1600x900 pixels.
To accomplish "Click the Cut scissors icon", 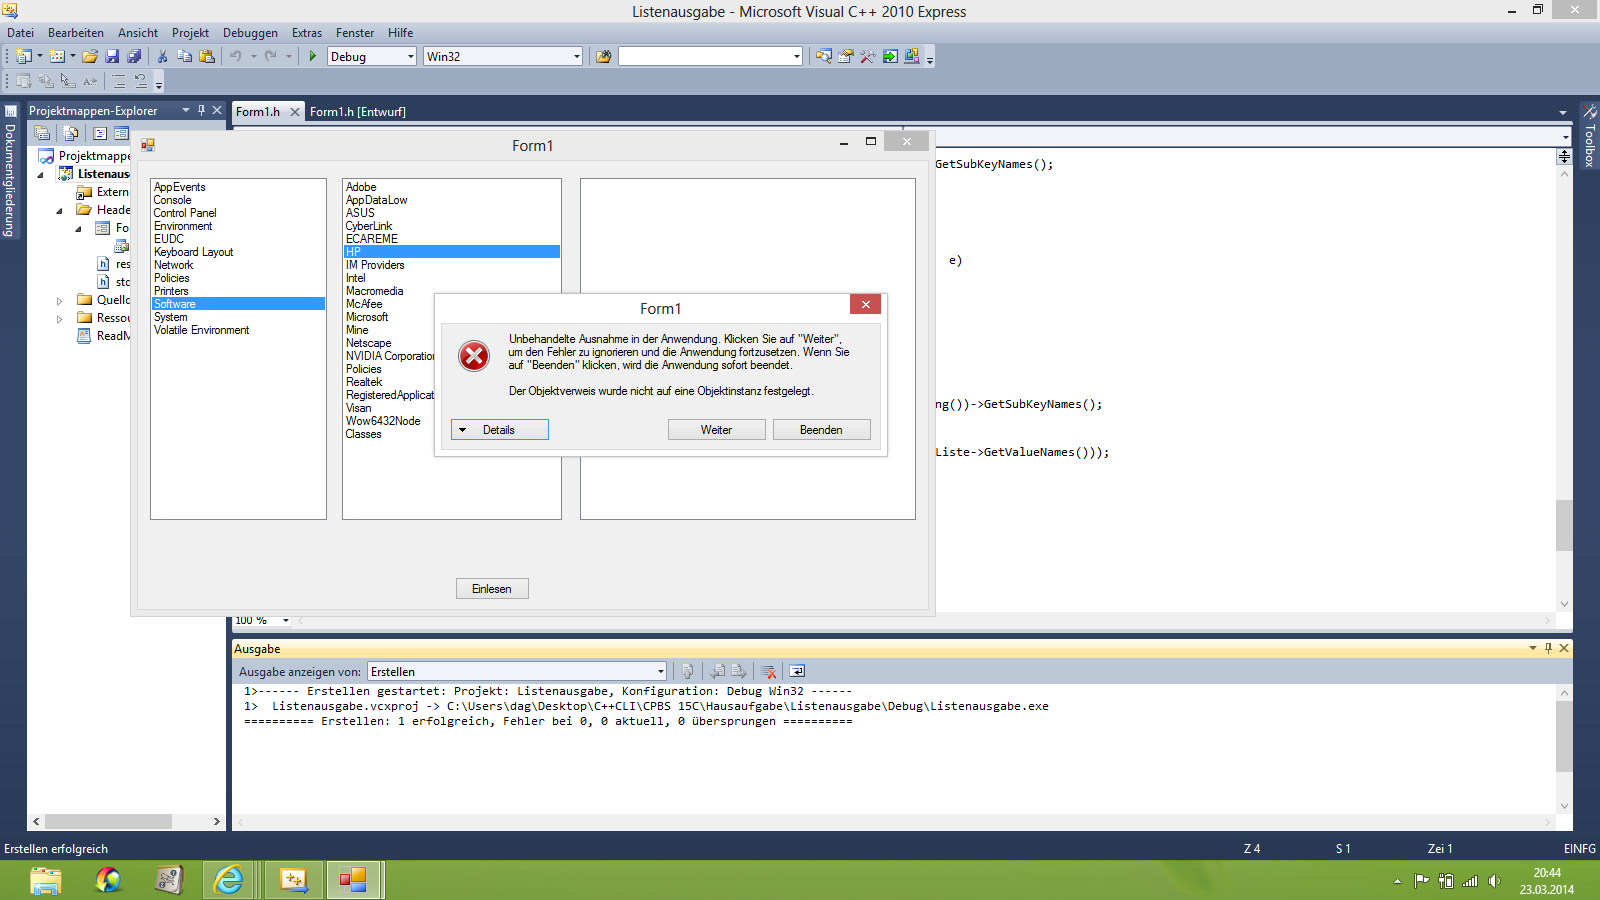I will (x=163, y=56).
